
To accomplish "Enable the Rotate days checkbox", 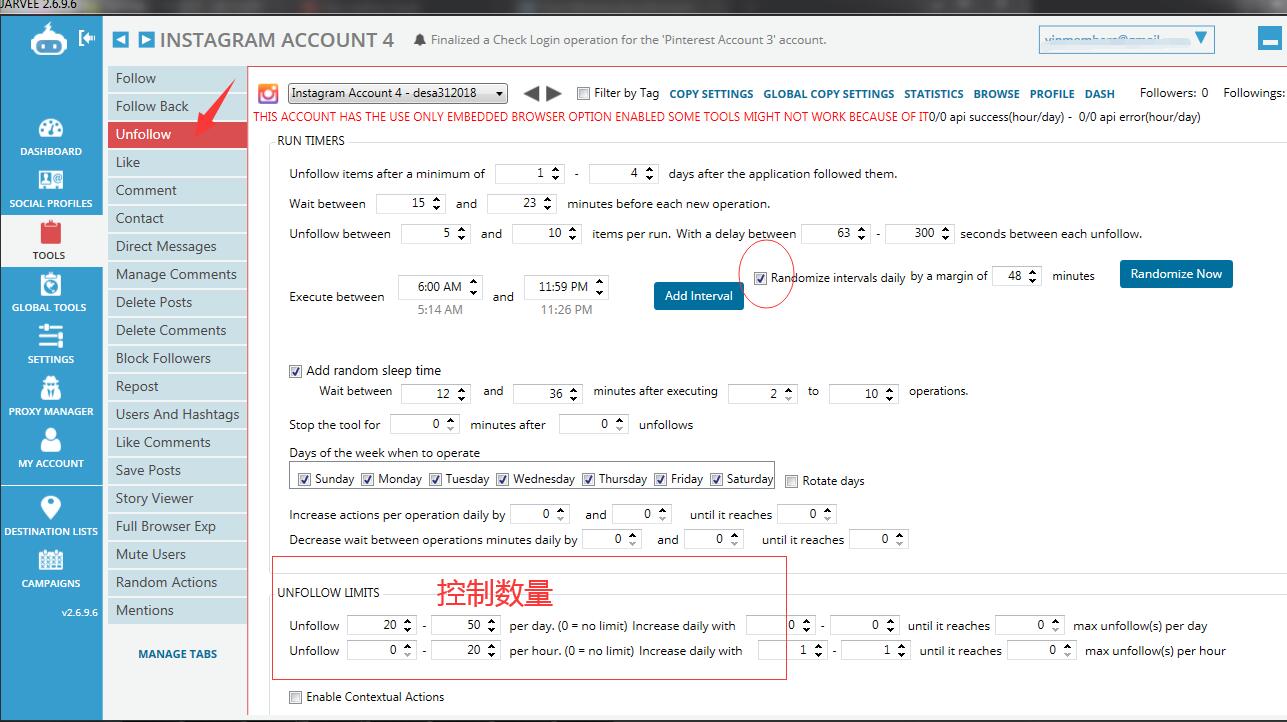I will 792,481.
